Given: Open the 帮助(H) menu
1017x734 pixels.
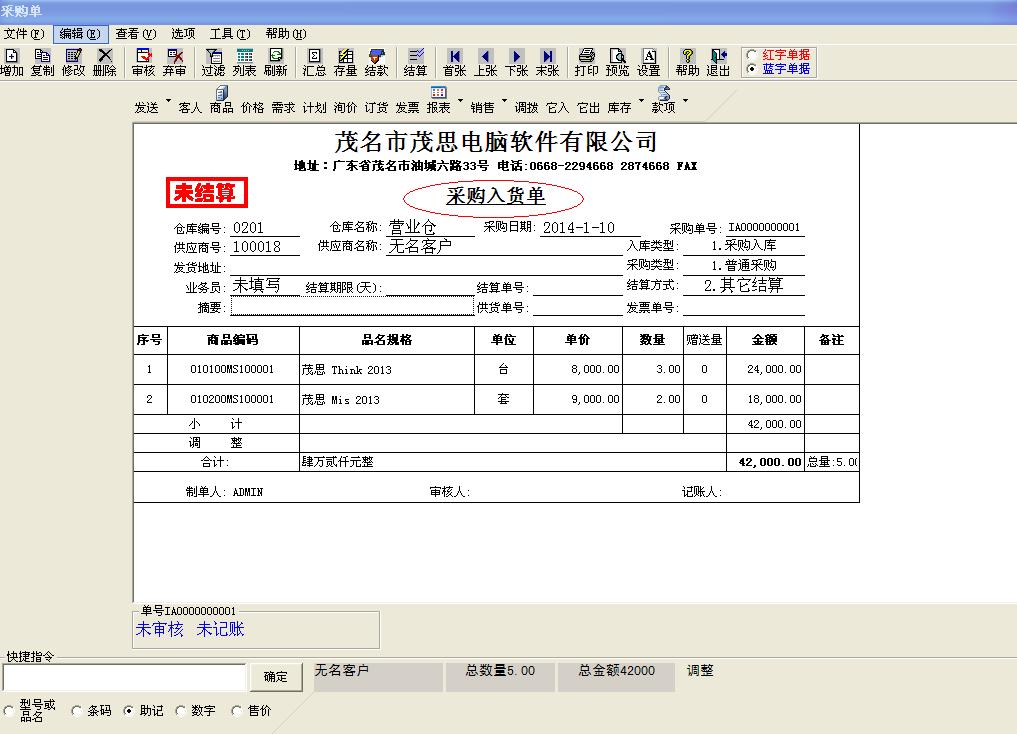Looking at the screenshot, I should 285,34.
